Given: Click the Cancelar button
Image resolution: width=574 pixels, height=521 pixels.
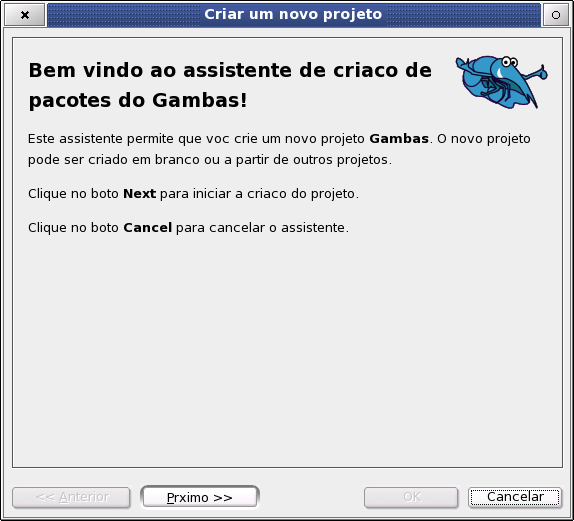Looking at the screenshot, I should point(515,497).
